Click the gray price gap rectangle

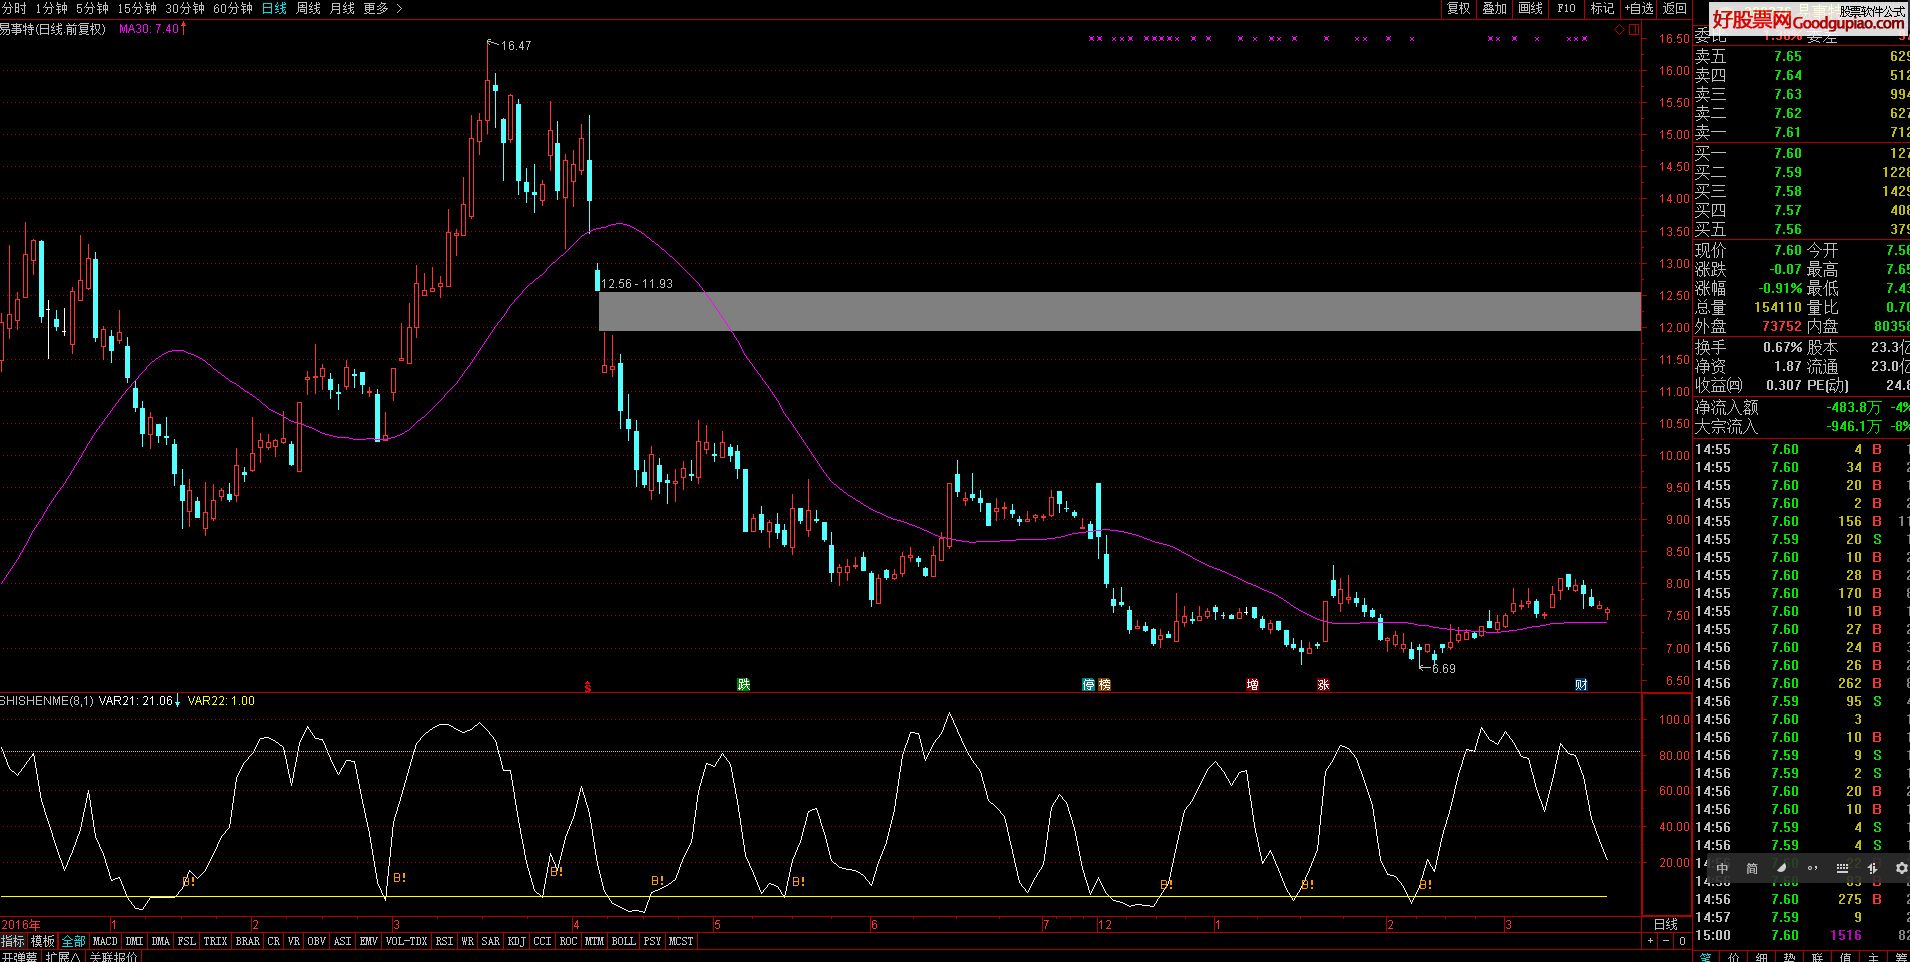click(1120, 311)
